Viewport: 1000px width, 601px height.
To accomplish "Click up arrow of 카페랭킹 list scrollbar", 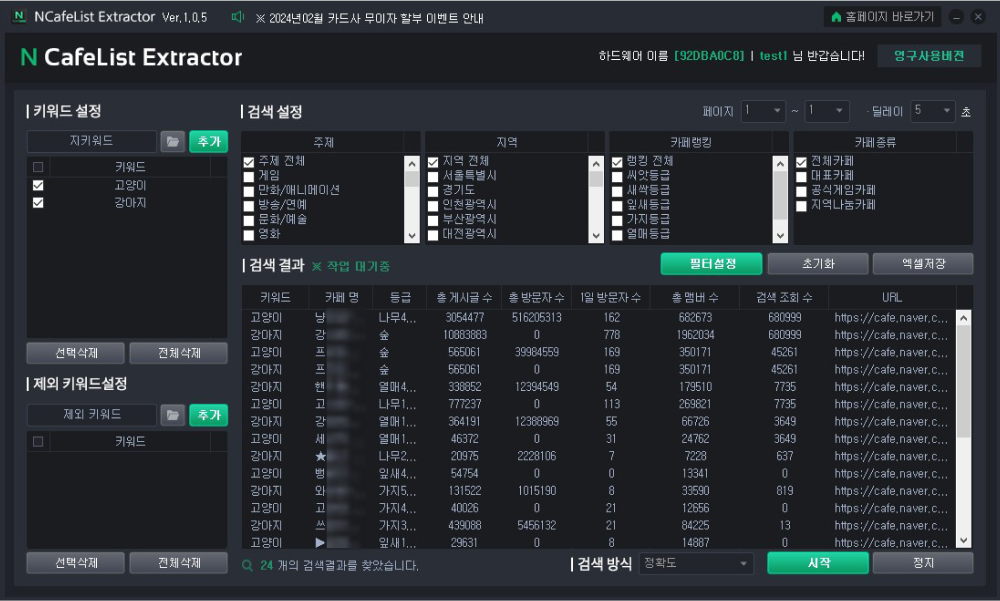I will [x=780, y=163].
